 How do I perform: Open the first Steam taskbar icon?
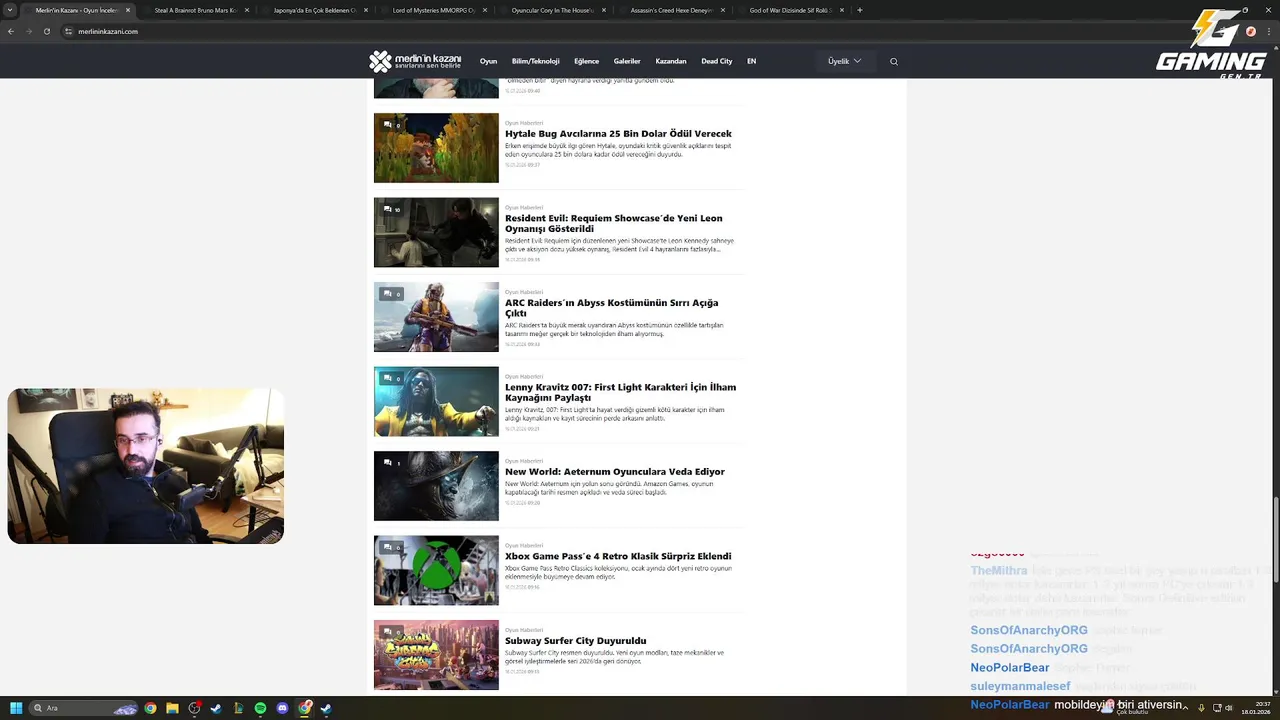click(216, 708)
